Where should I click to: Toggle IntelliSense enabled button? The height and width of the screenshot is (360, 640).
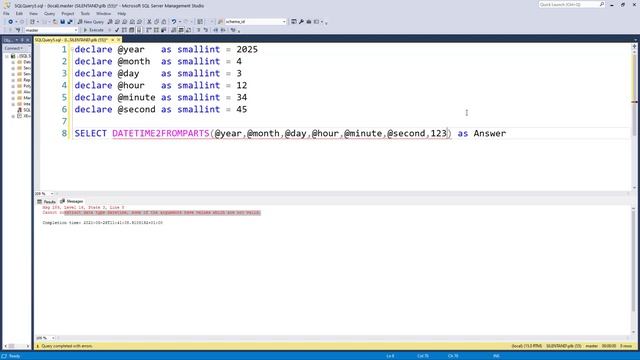tap(139, 30)
